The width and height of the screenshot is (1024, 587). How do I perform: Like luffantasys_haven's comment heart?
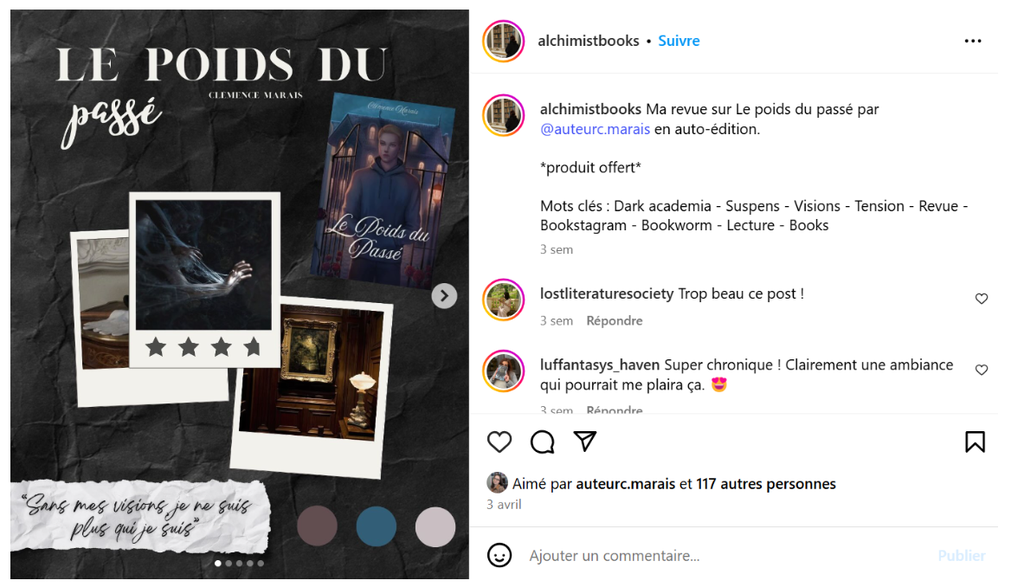pos(982,370)
